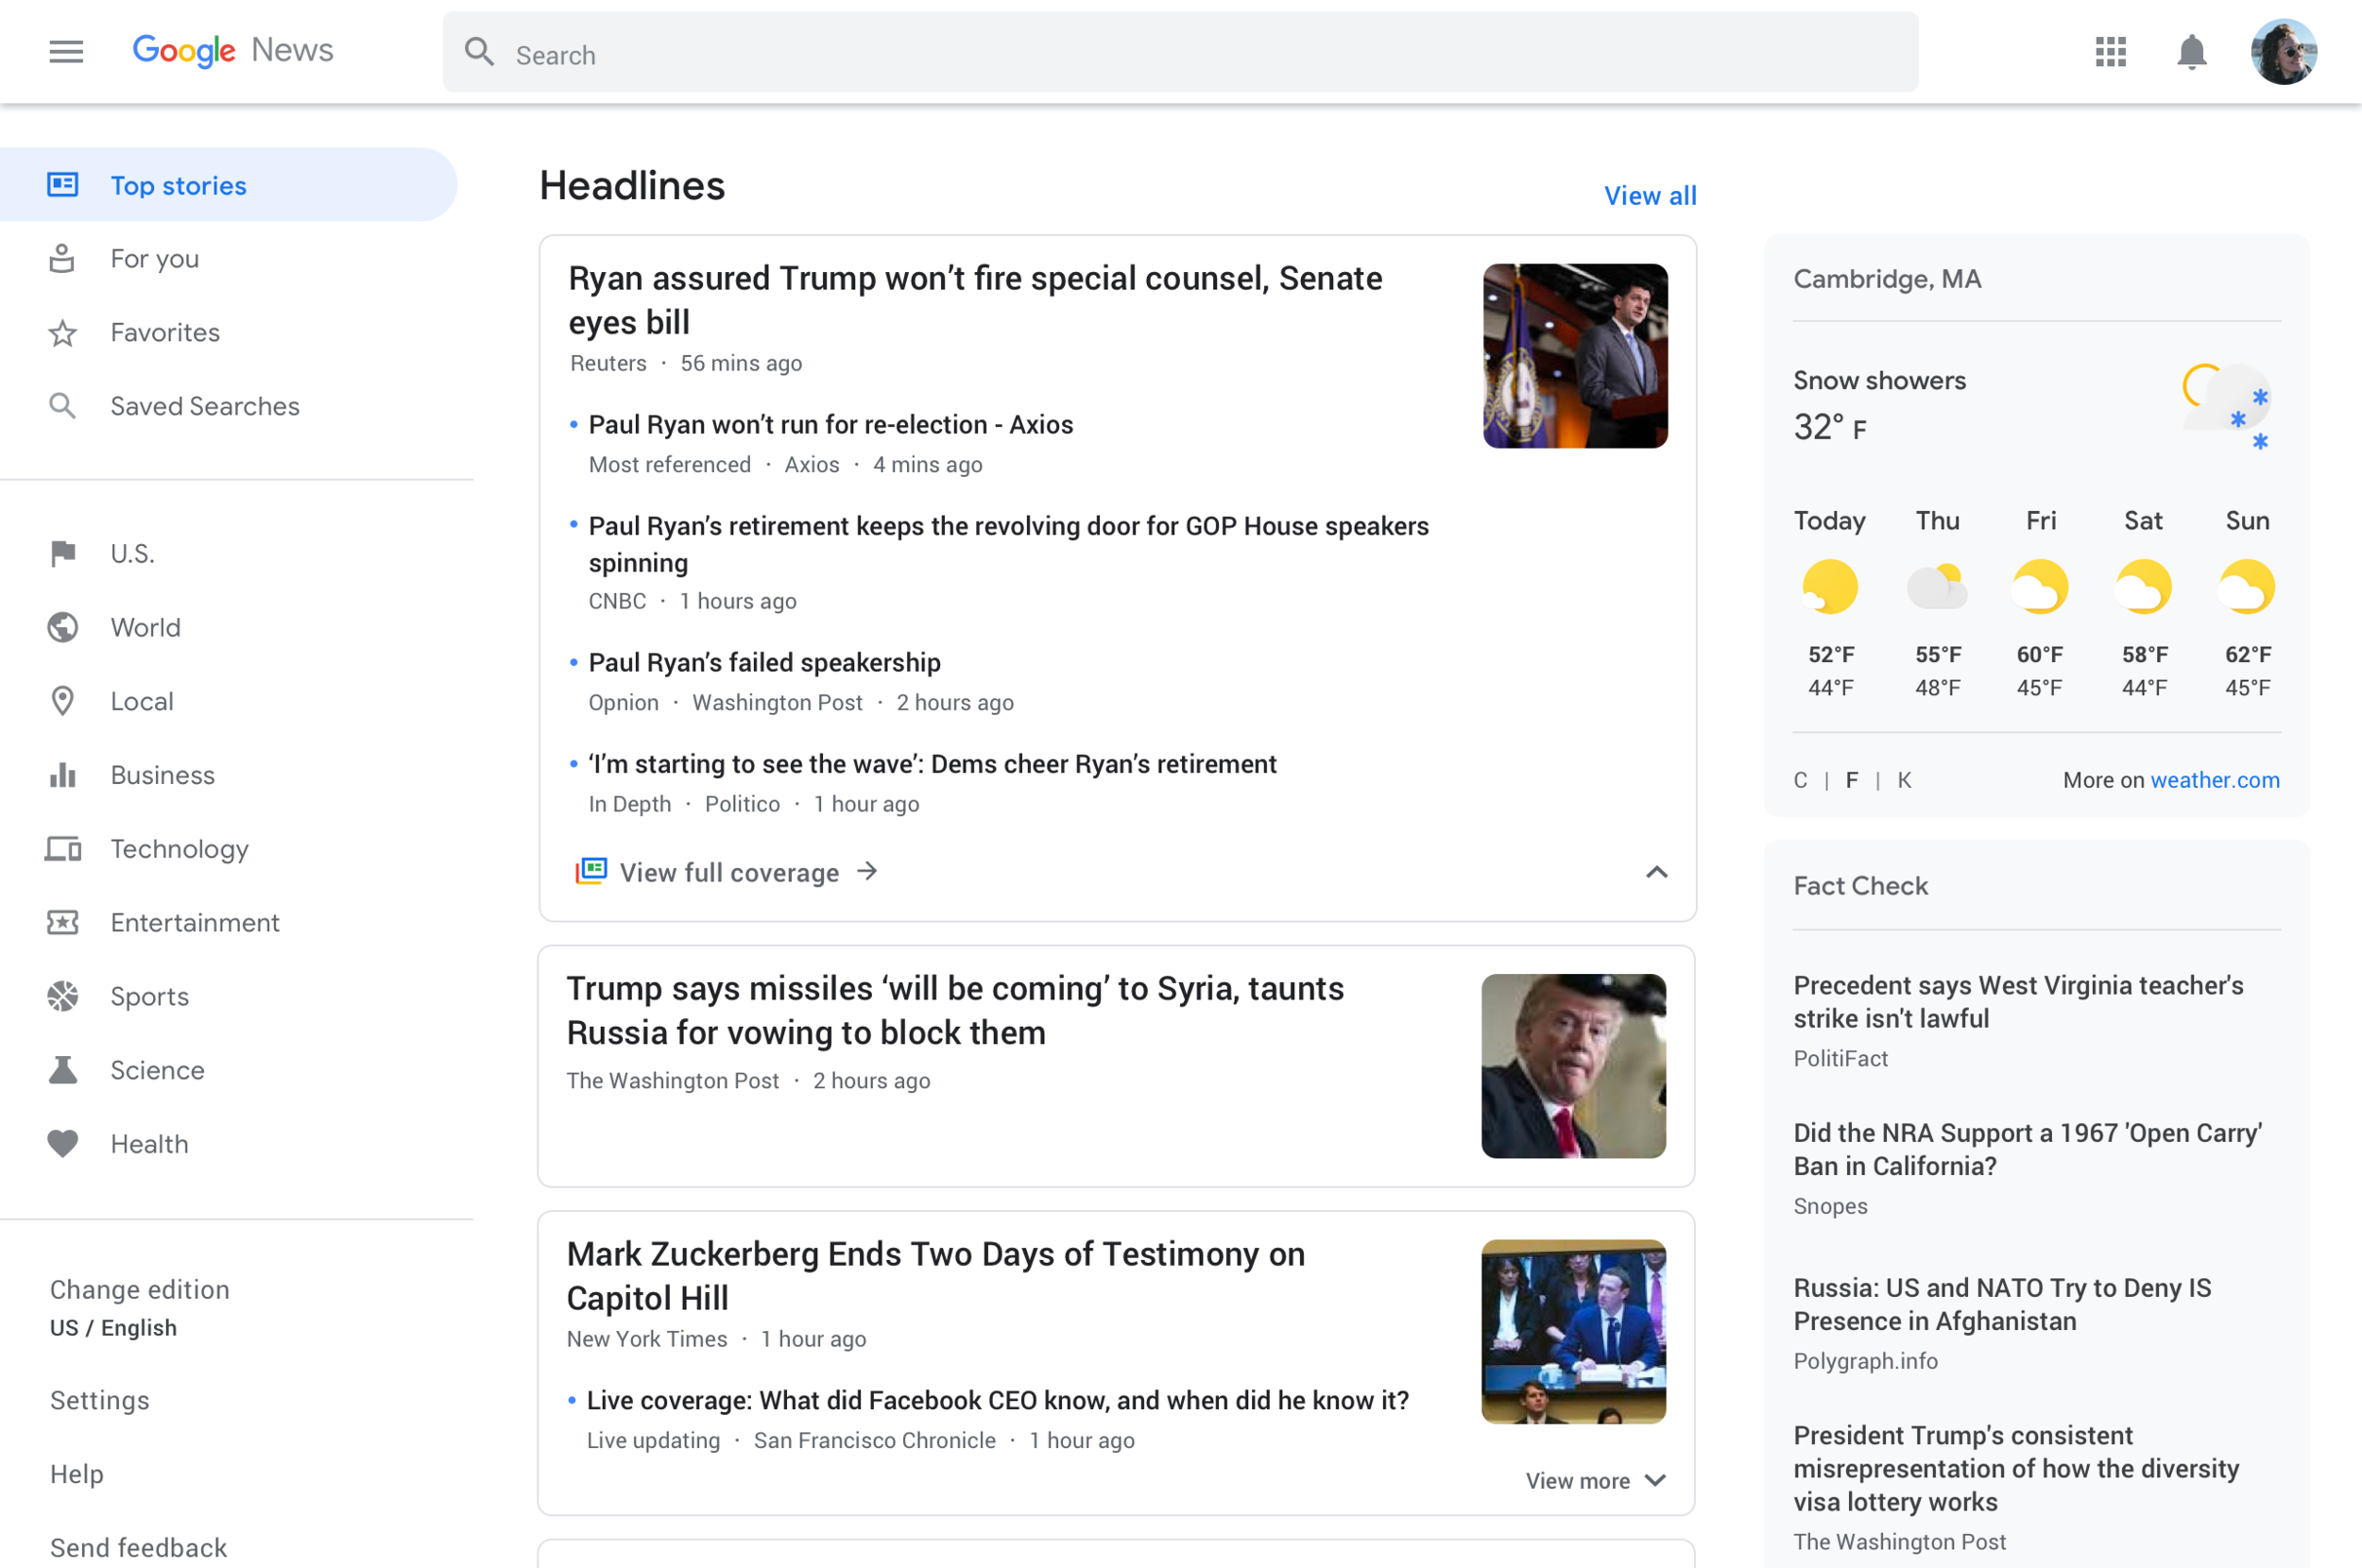Image resolution: width=2362 pixels, height=1568 pixels.
Task: Open PolitiFact West Virginia teacher's strike fact check
Action: [2018, 1002]
